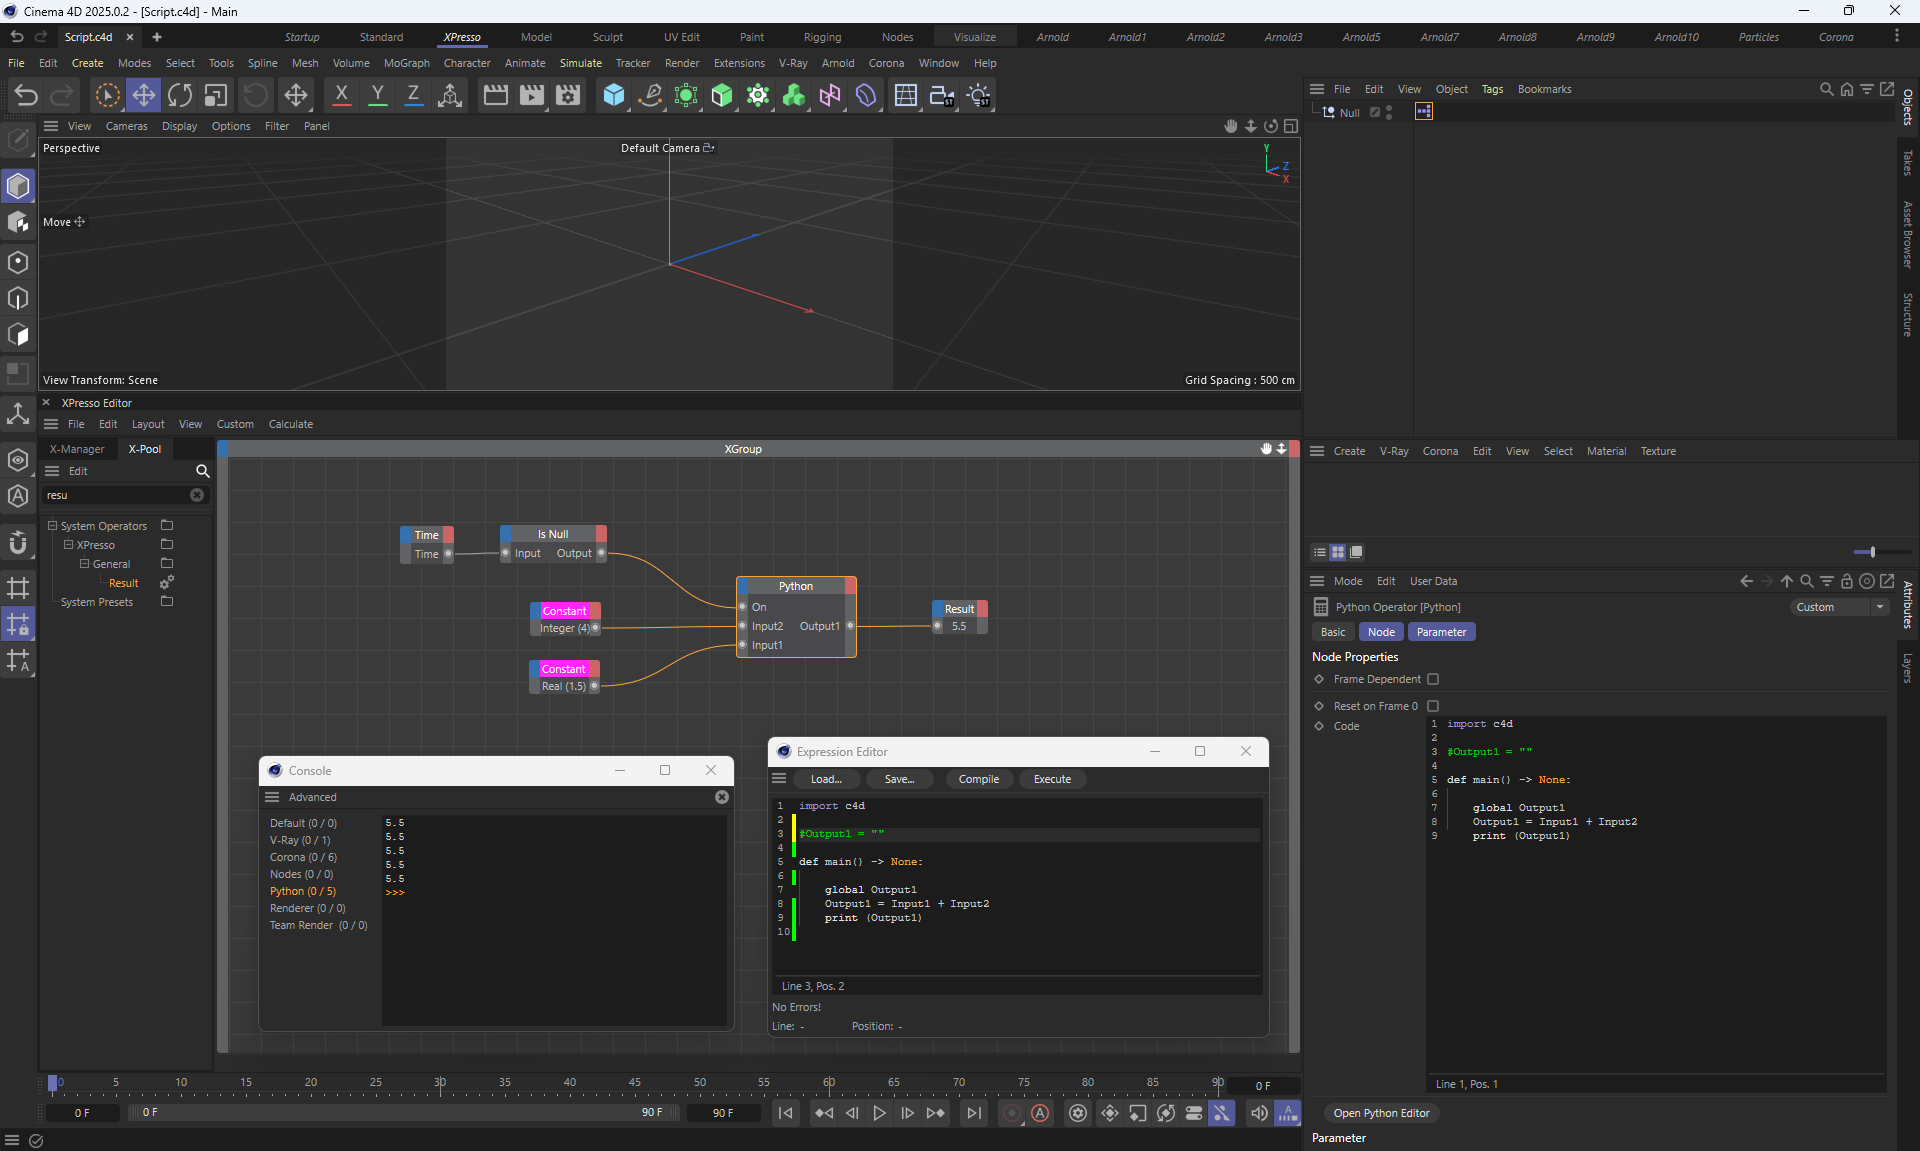Click the Autokeying icon in the timeline bar
Screen dimensions: 1920x1151
[1040, 1113]
